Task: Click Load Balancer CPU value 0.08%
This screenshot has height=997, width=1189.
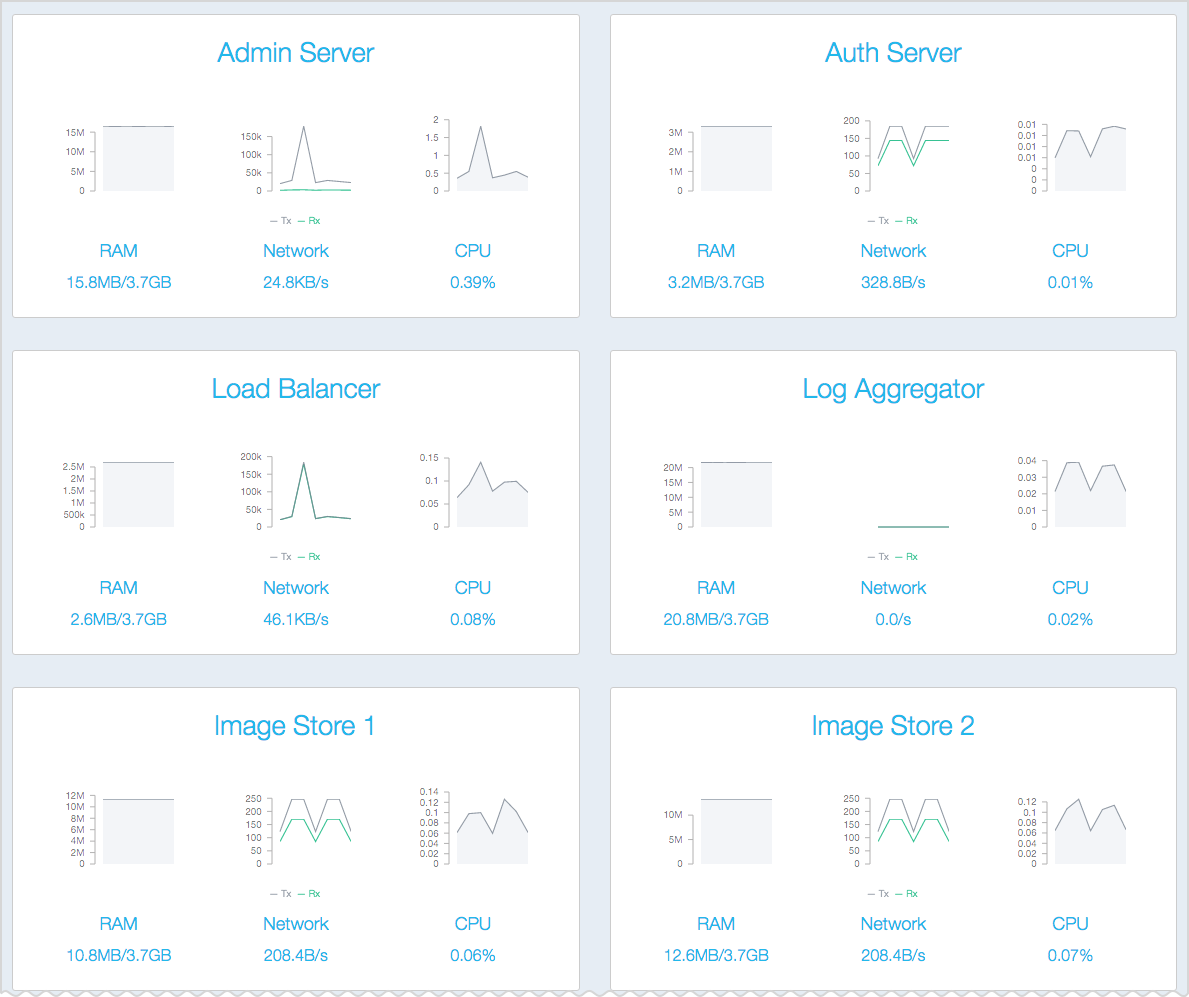Action: click(x=473, y=620)
